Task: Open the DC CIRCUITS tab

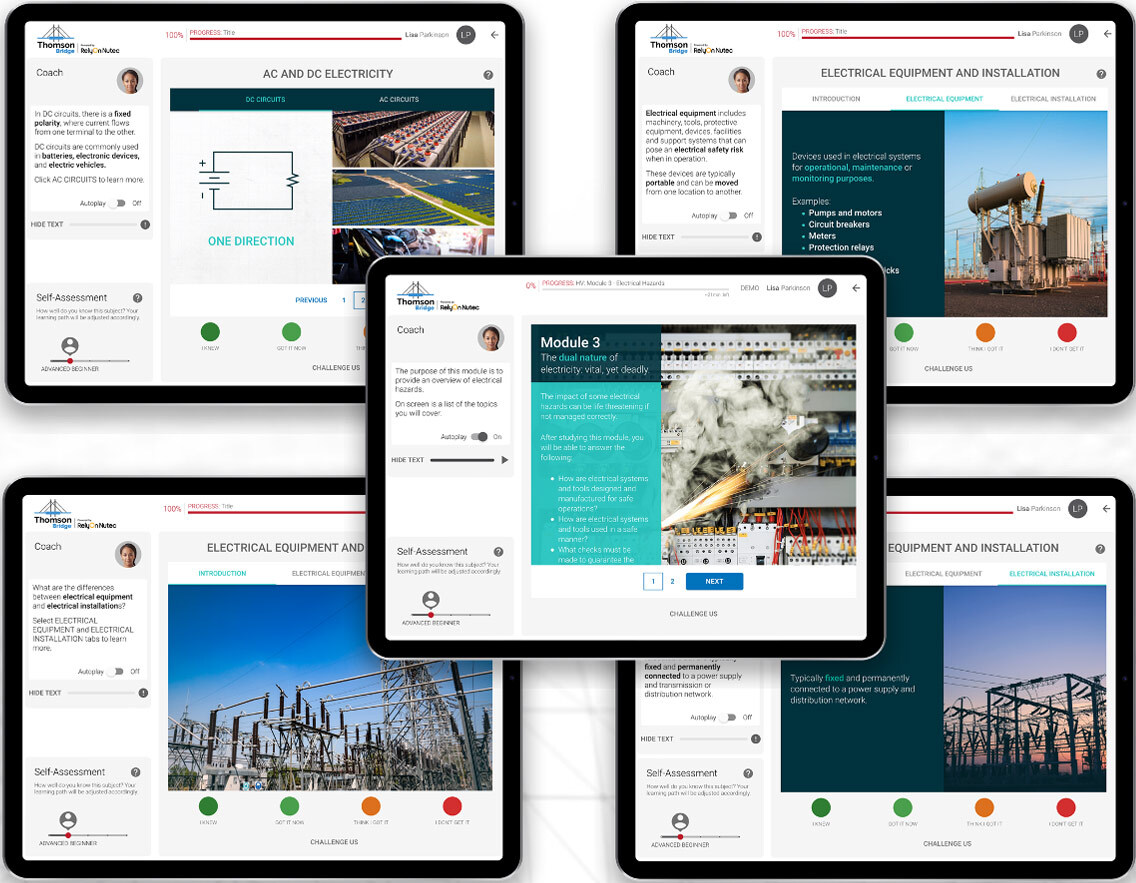Action: tap(265, 100)
